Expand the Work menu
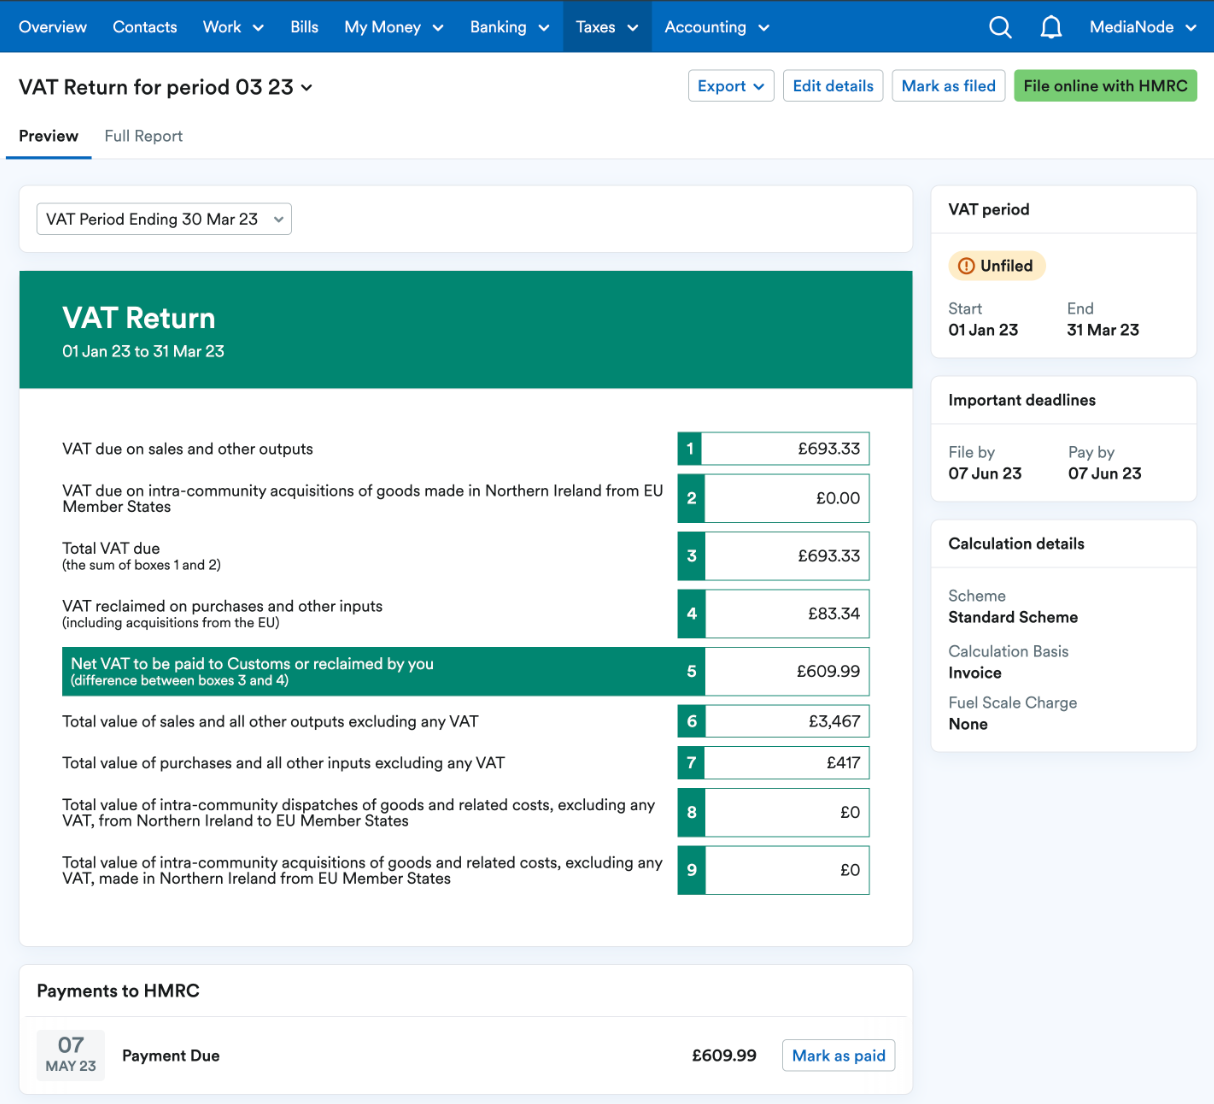The width and height of the screenshot is (1214, 1104). [x=233, y=27]
